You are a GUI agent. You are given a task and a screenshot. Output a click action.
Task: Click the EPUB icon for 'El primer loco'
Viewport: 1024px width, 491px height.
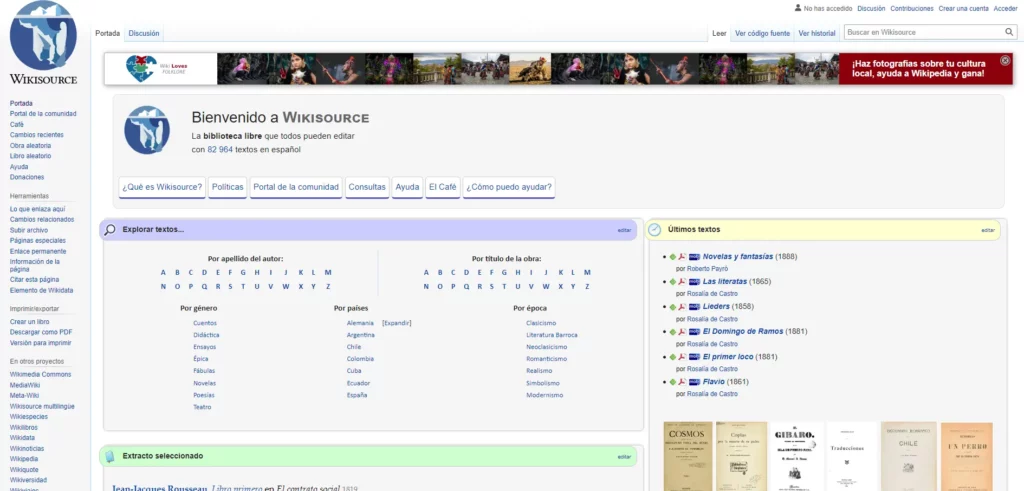click(694, 357)
